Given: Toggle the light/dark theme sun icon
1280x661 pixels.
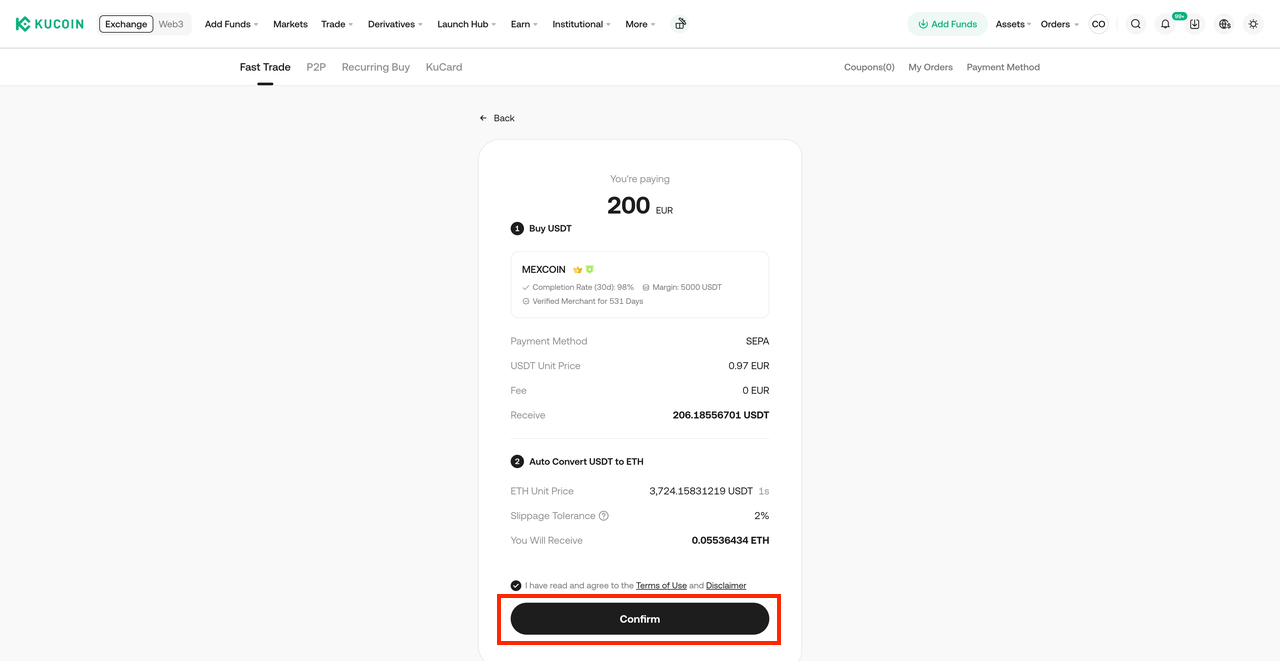Looking at the screenshot, I should (x=1253, y=24).
